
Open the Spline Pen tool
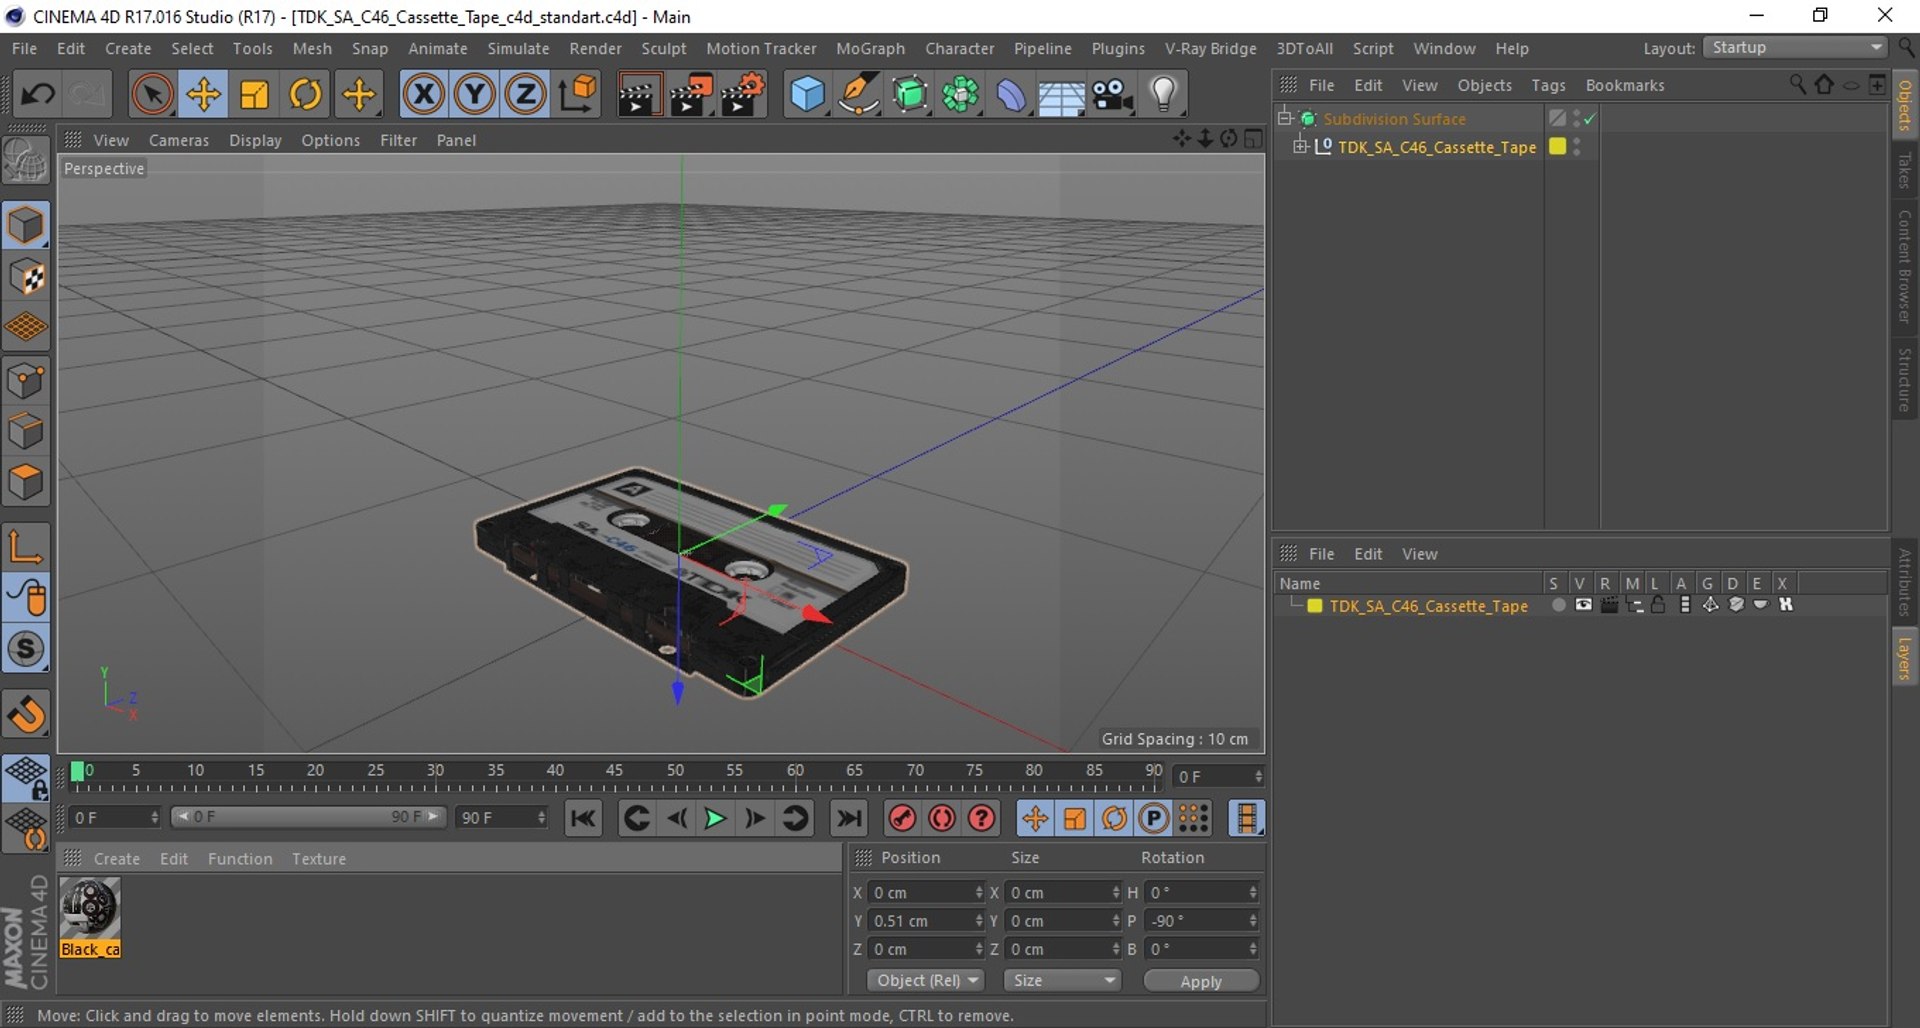coord(858,95)
